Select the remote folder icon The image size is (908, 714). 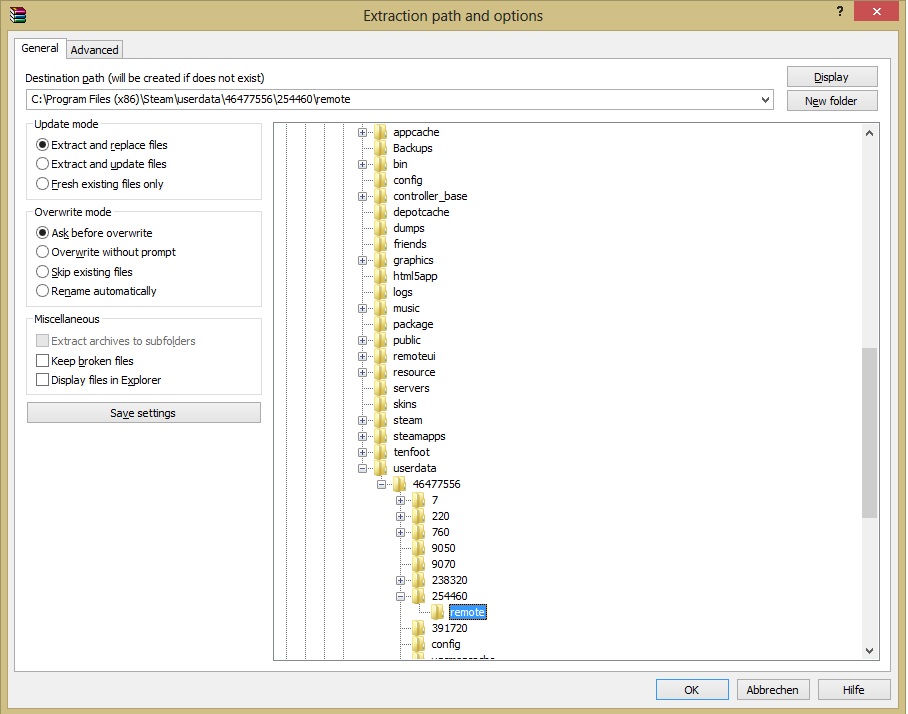coord(438,613)
